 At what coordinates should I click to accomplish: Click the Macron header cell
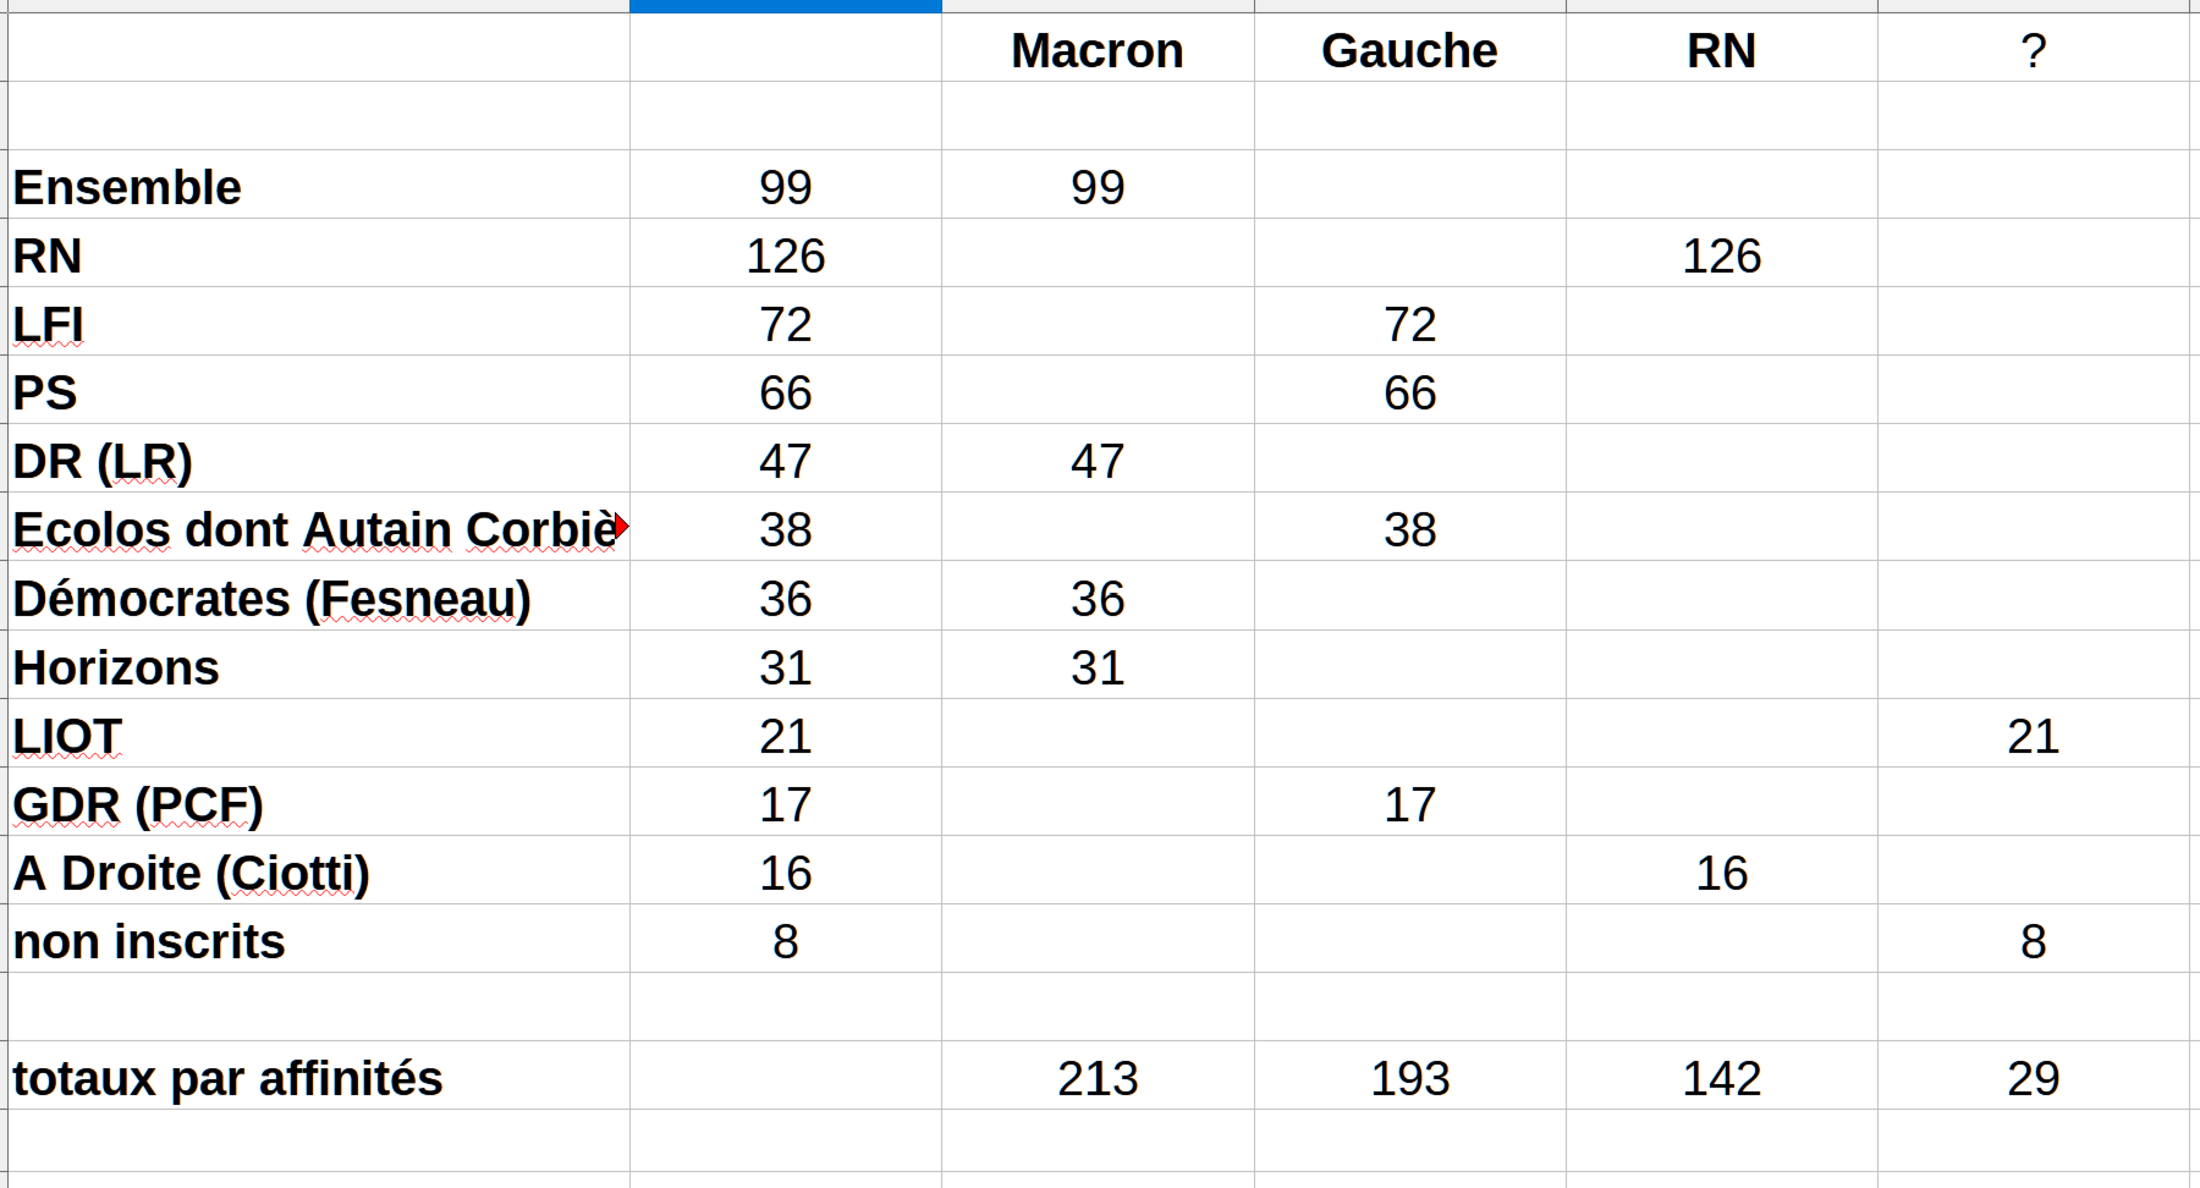(1097, 50)
